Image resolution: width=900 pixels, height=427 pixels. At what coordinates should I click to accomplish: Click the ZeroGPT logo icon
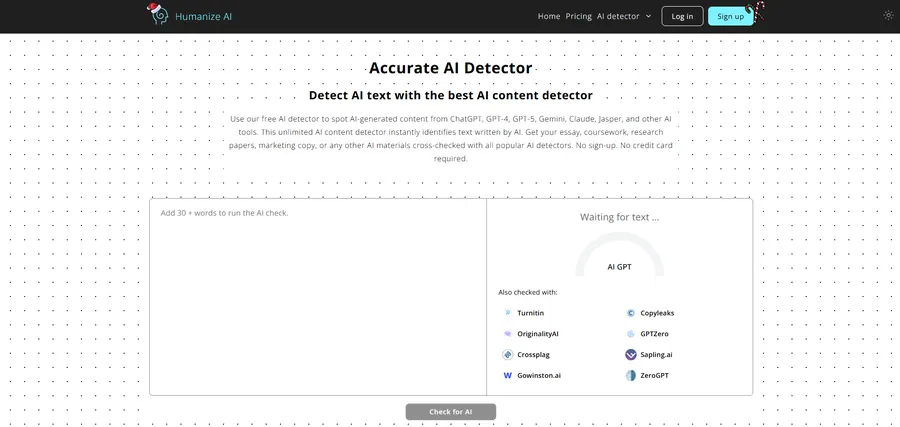pyautogui.click(x=630, y=376)
